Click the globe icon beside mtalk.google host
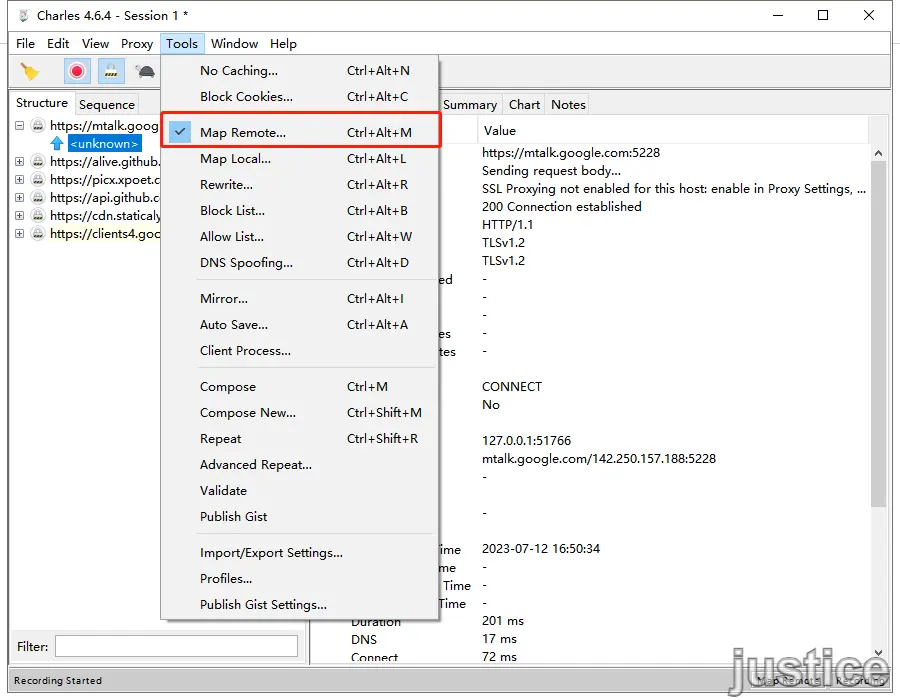The height and width of the screenshot is (700, 900). point(38,125)
